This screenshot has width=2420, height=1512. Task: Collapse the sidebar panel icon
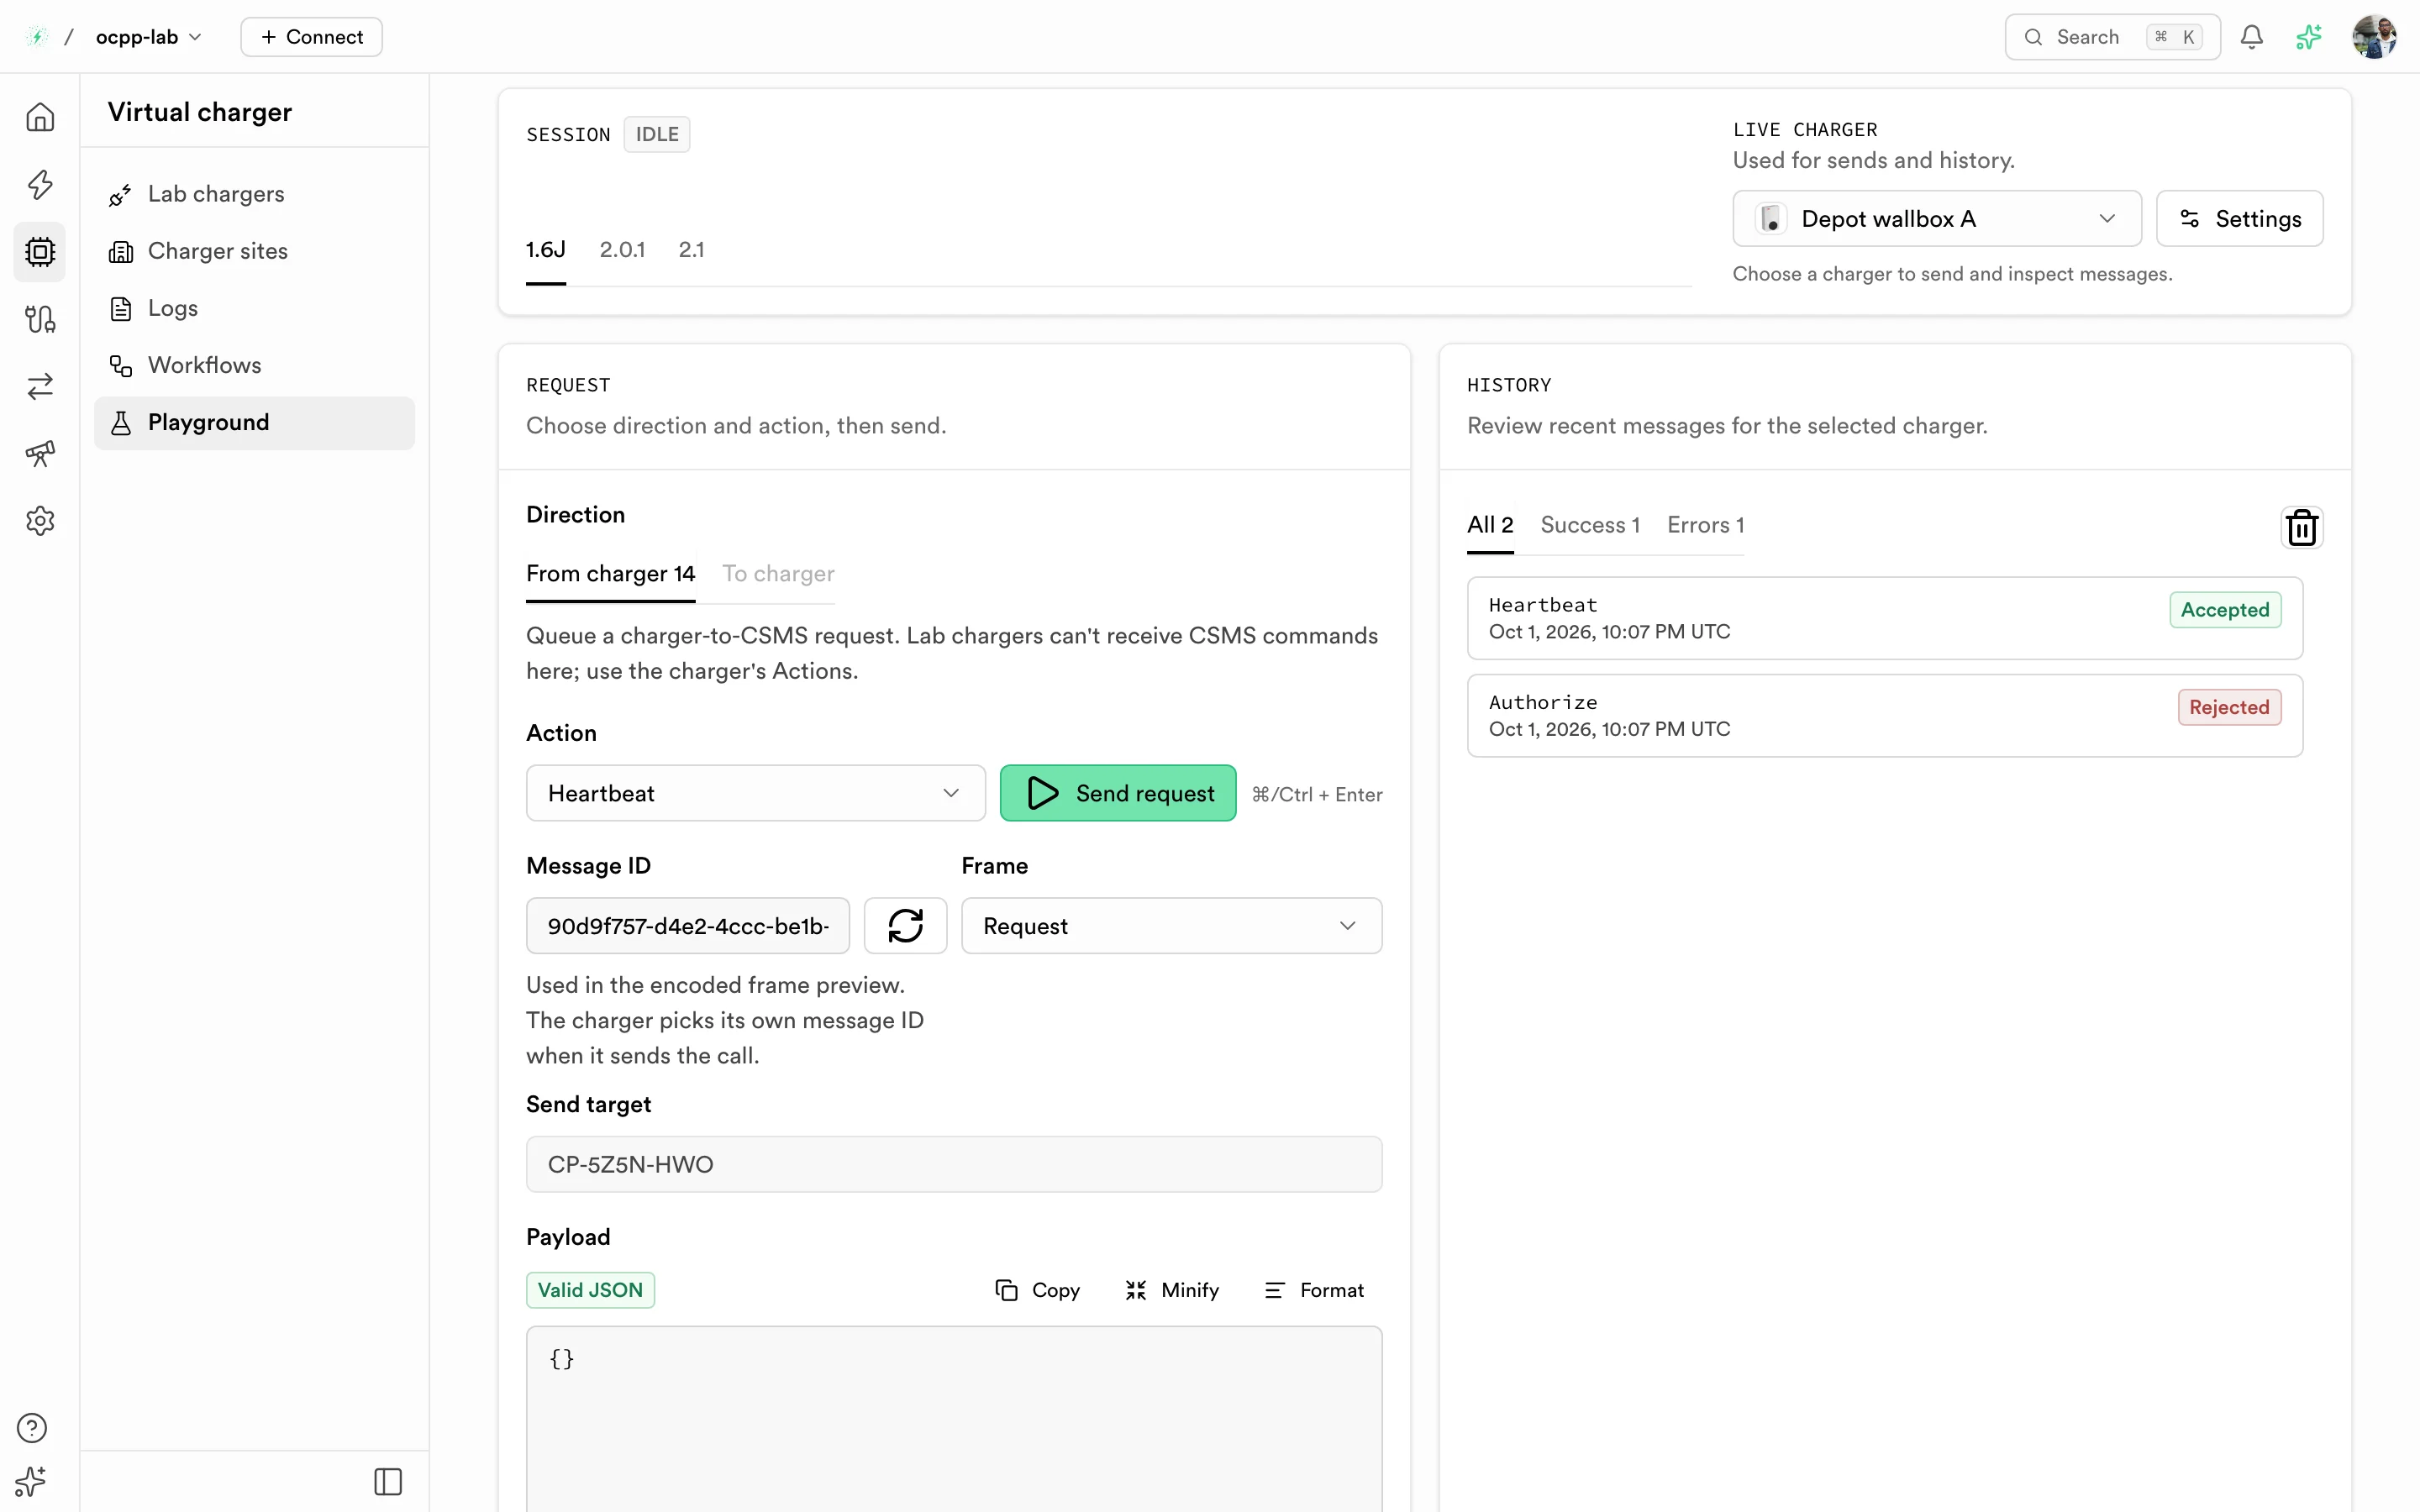(388, 1481)
